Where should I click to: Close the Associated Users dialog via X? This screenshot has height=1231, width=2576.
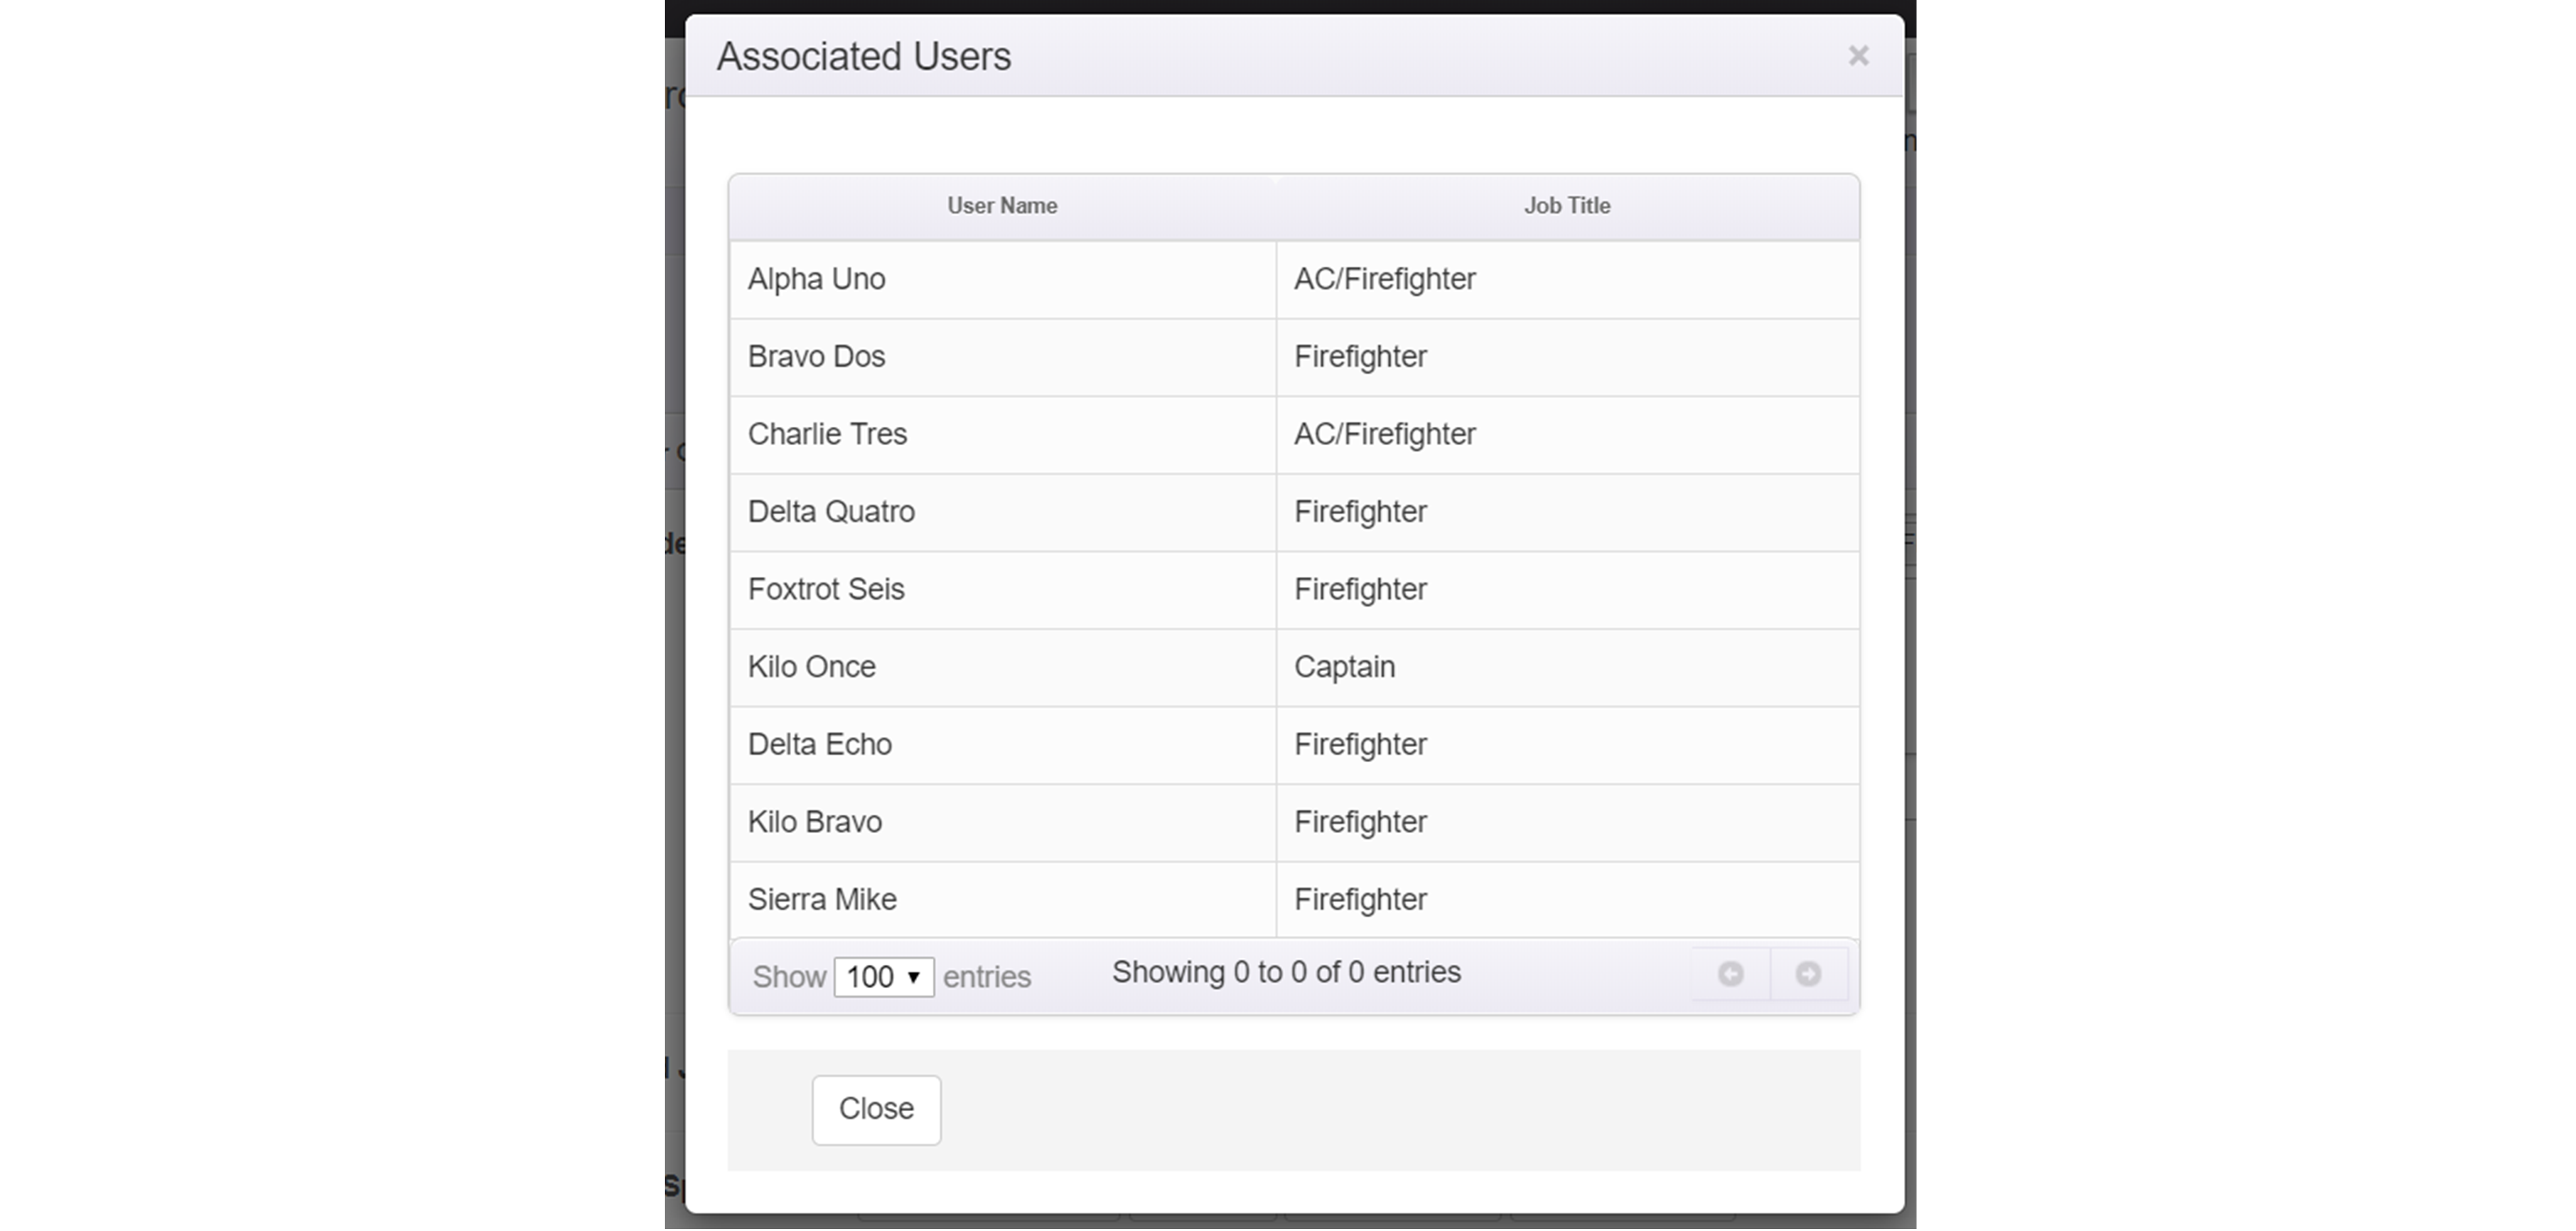tap(1857, 56)
